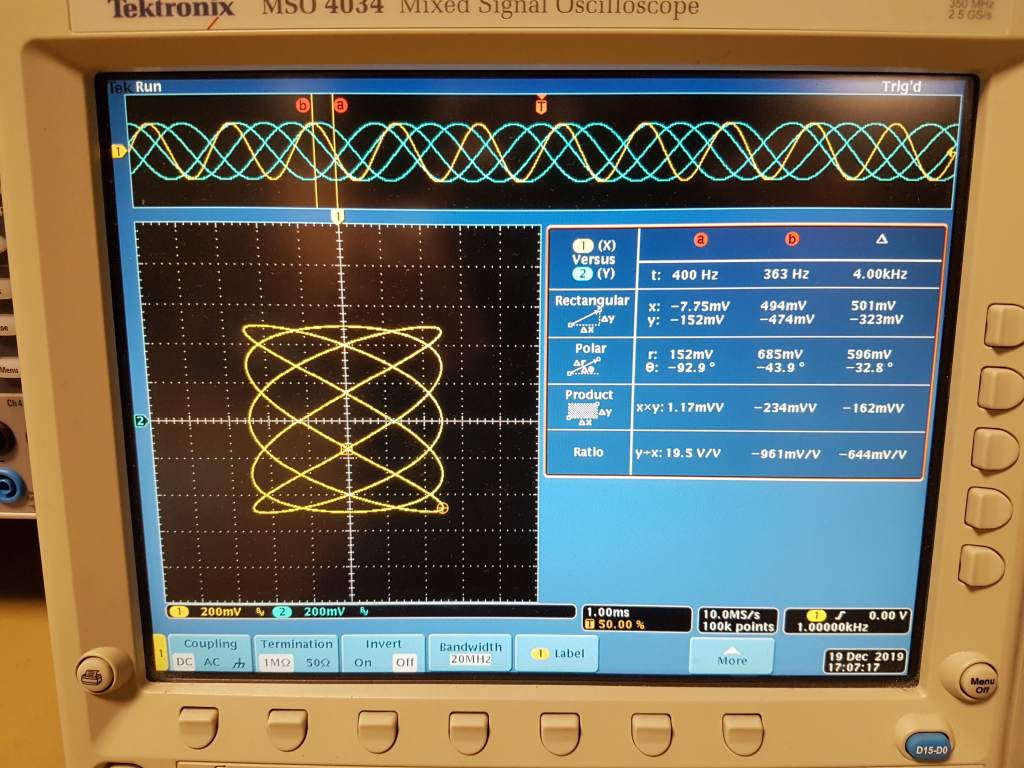Click the bezel button under Invert

[x=377, y=731]
